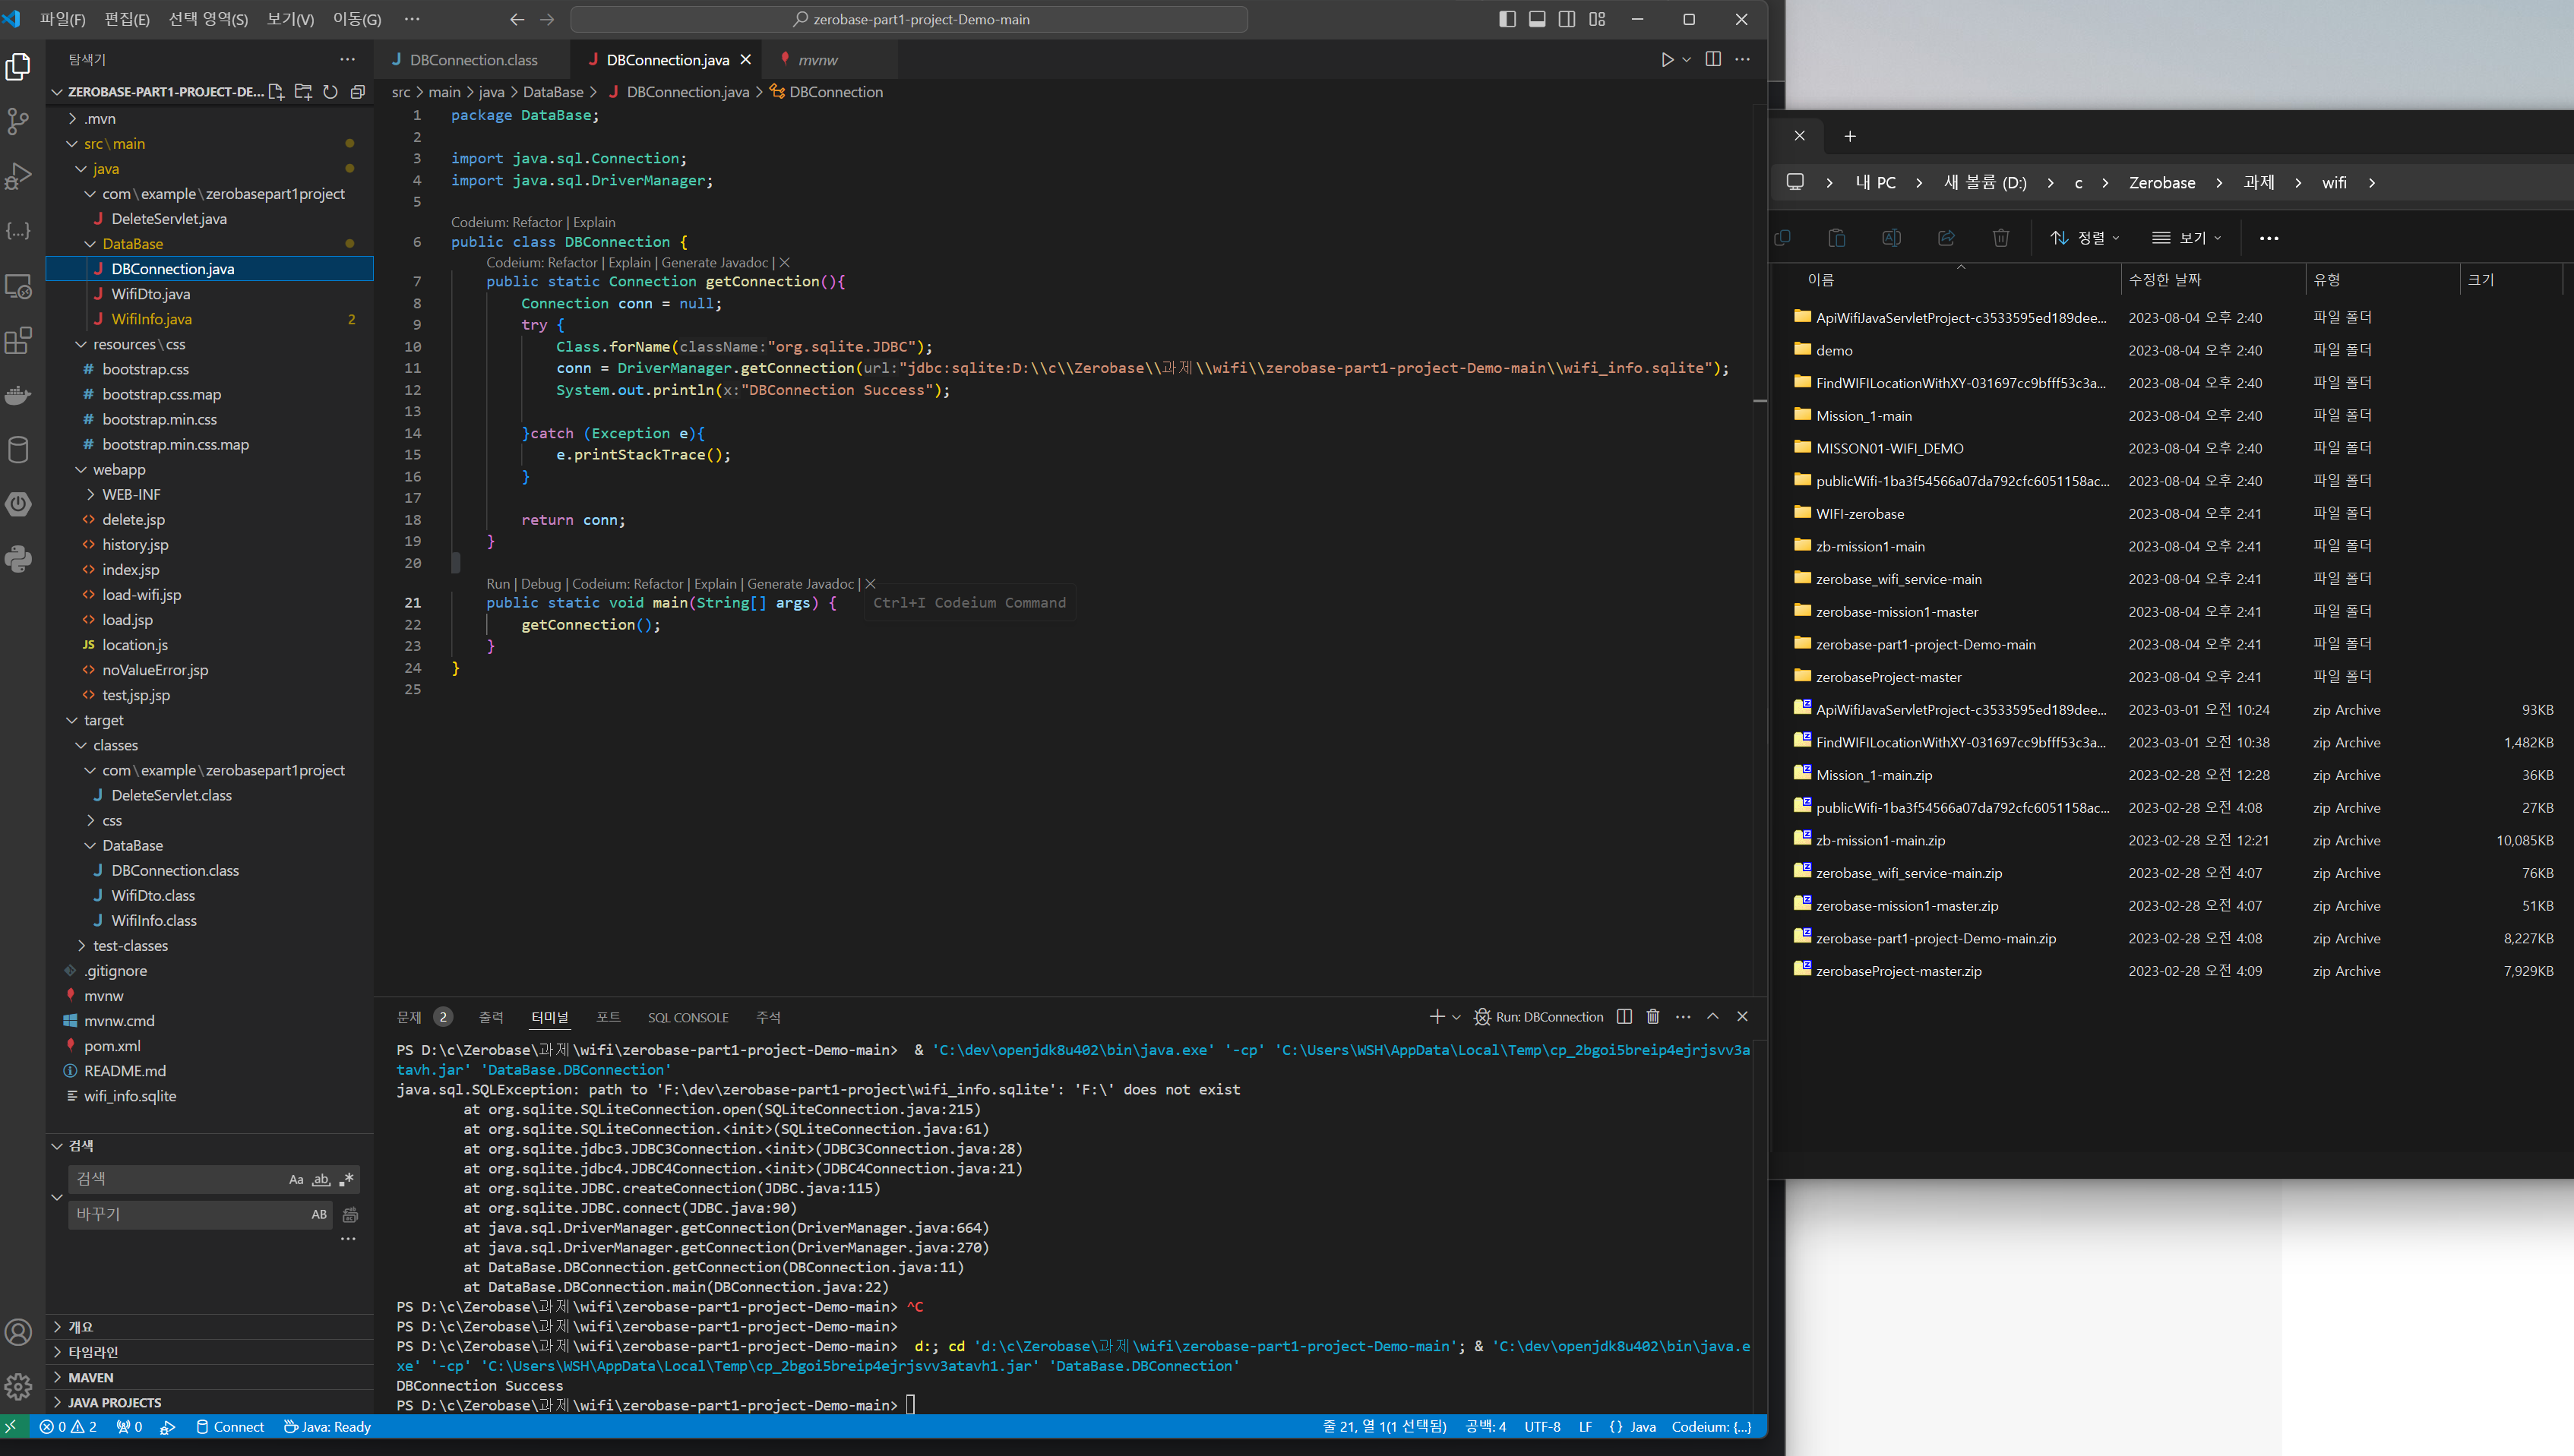The image size is (2574, 1456).
Task: Expand the JAVA PROJECTS section
Action: click(x=114, y=1402)
